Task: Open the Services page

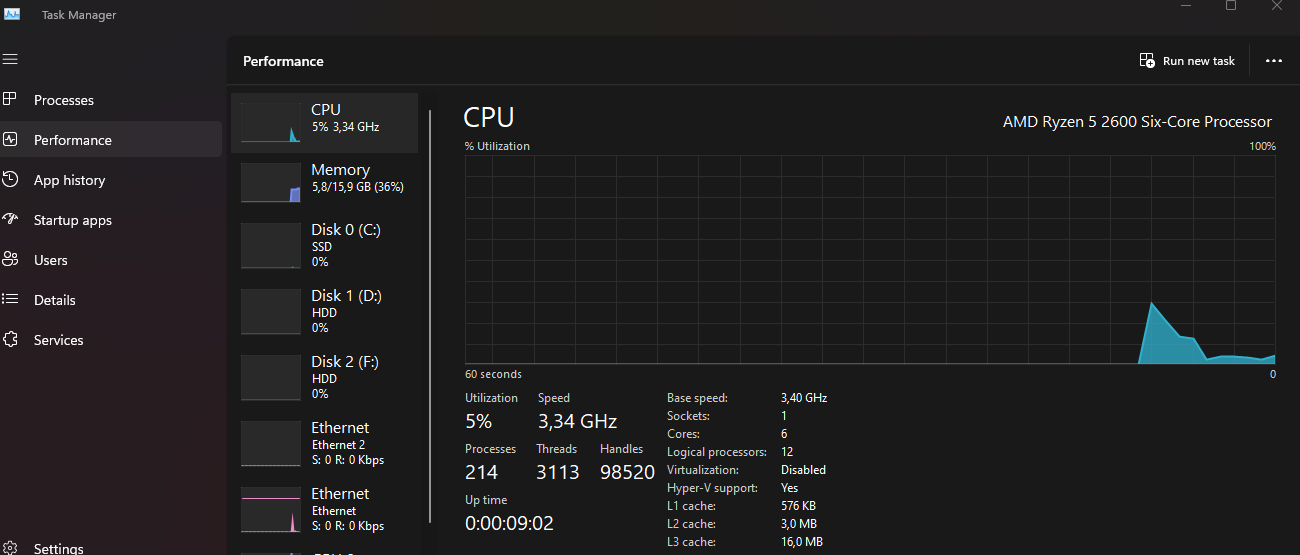Action: pos(59,340)
